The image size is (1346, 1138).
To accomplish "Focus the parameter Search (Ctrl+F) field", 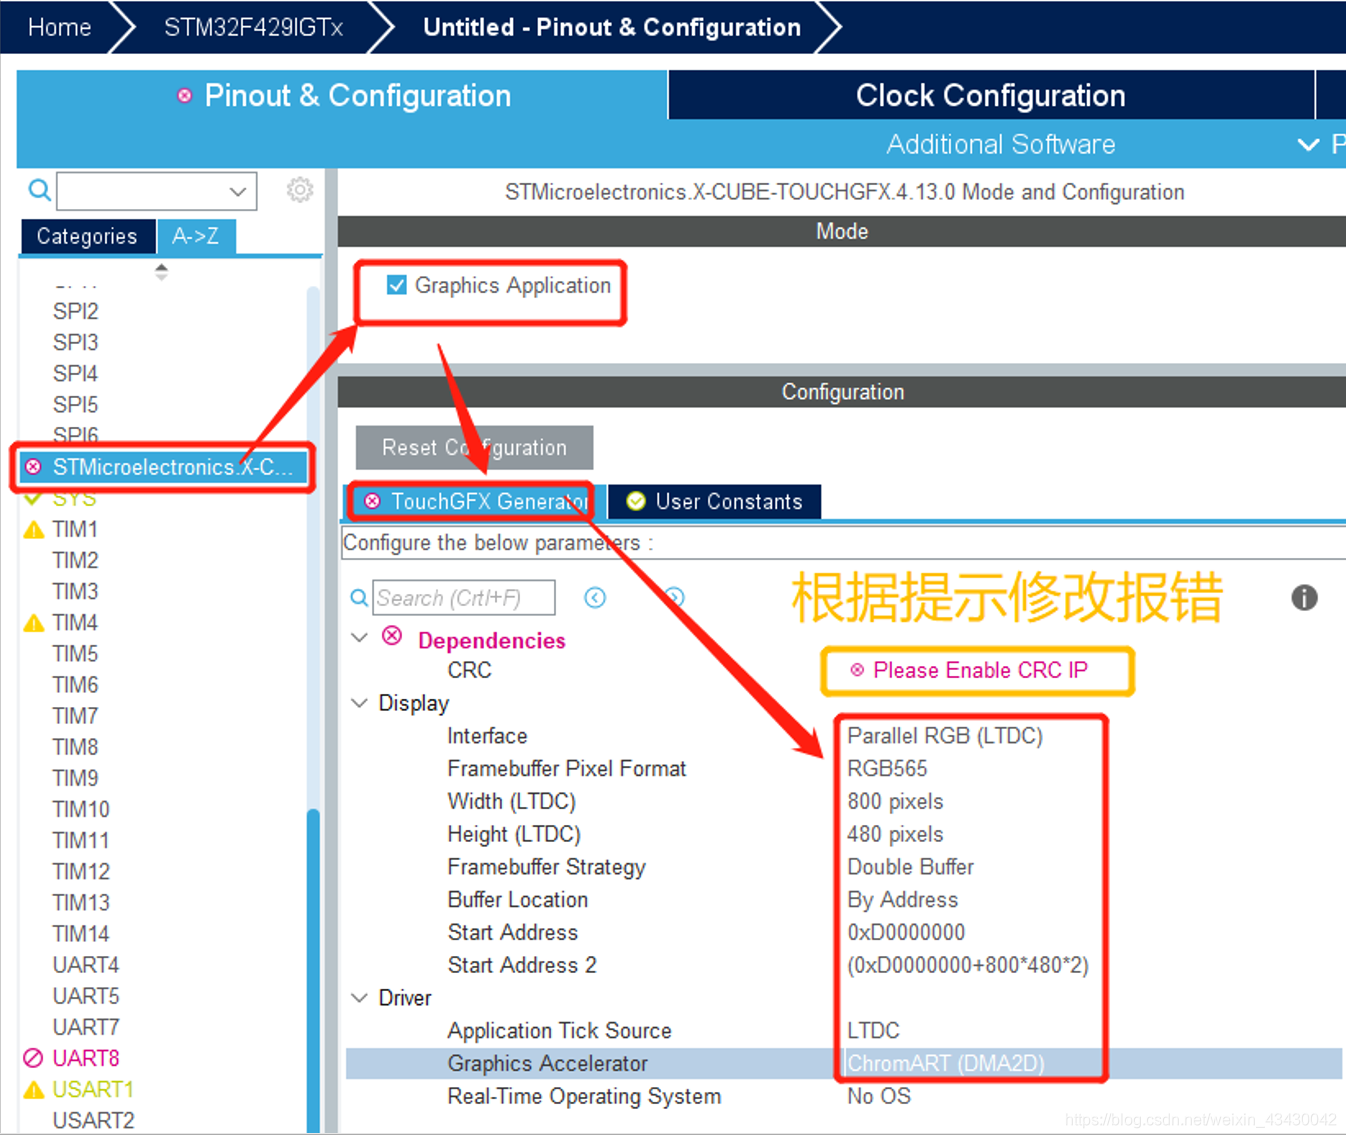I will [464, 598].
